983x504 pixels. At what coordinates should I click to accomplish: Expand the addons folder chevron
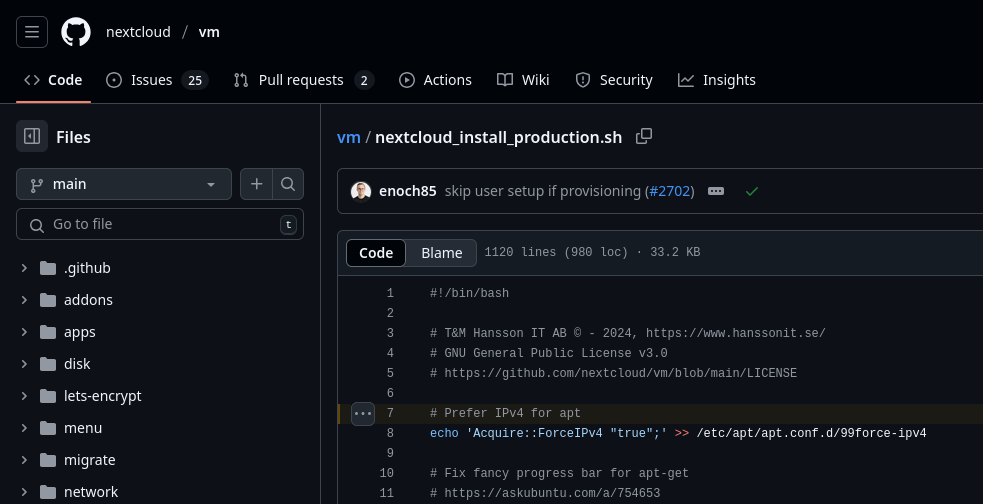point(24,300)
